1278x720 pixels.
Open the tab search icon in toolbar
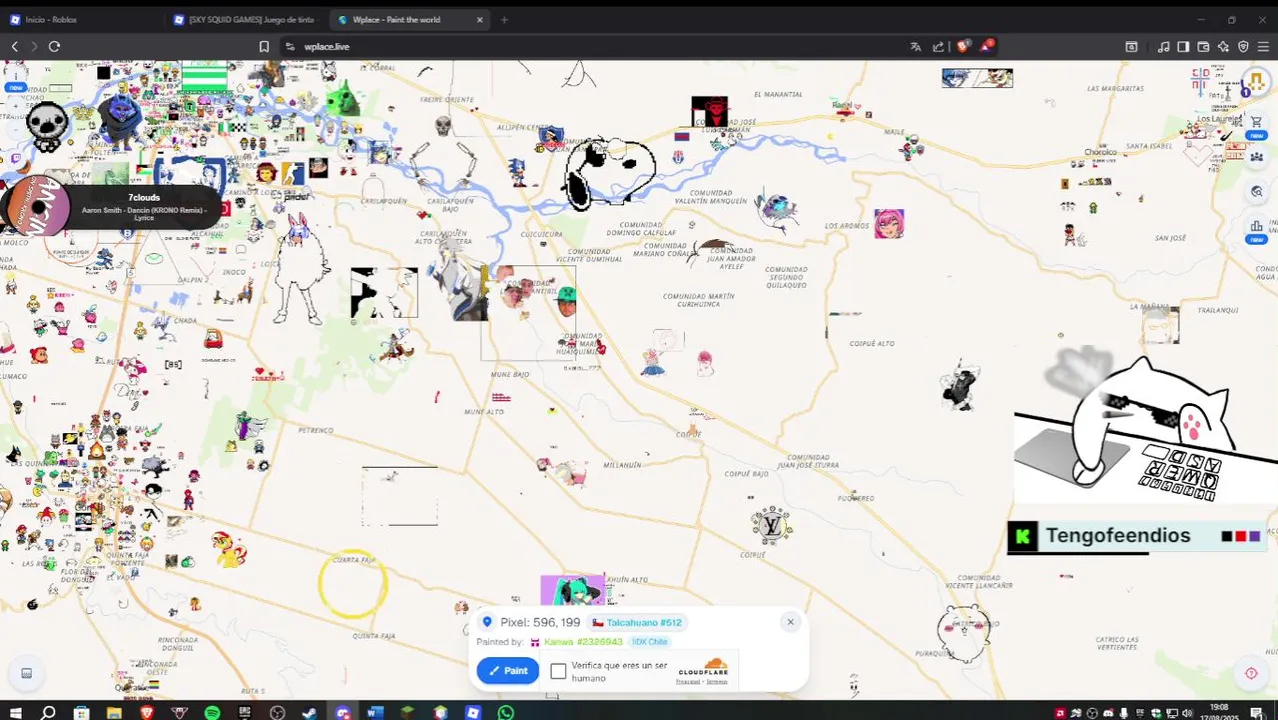(1131, 46)
